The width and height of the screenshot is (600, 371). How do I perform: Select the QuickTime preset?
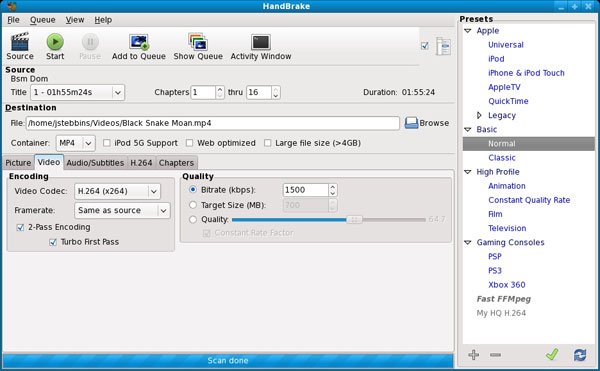click(x=508, y=101)
